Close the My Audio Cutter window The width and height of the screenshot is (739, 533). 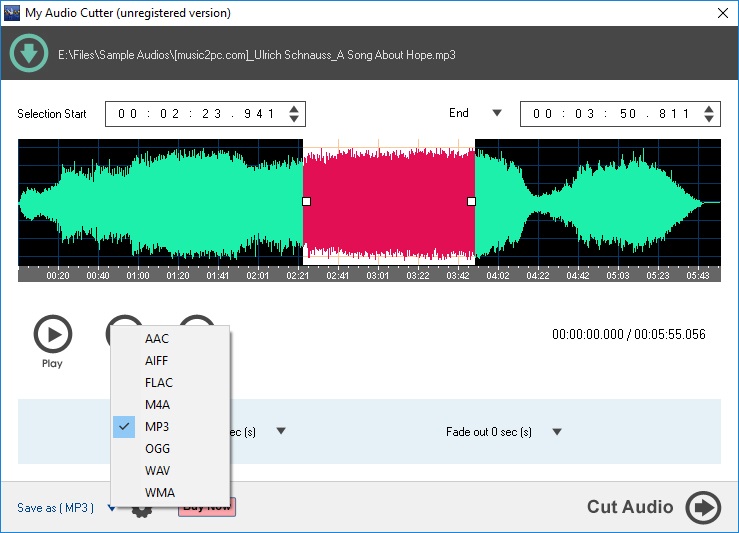coord(723,13)
